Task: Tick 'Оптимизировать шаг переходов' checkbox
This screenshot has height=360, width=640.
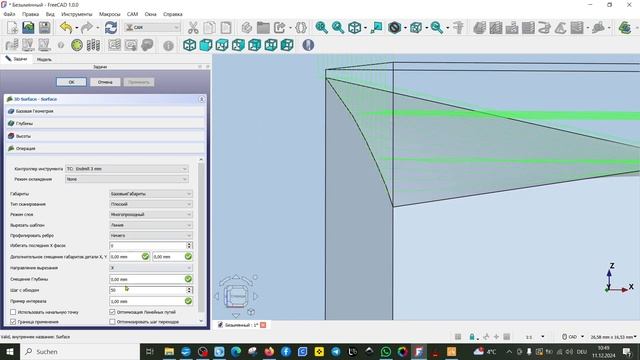Action: [112, 322]
